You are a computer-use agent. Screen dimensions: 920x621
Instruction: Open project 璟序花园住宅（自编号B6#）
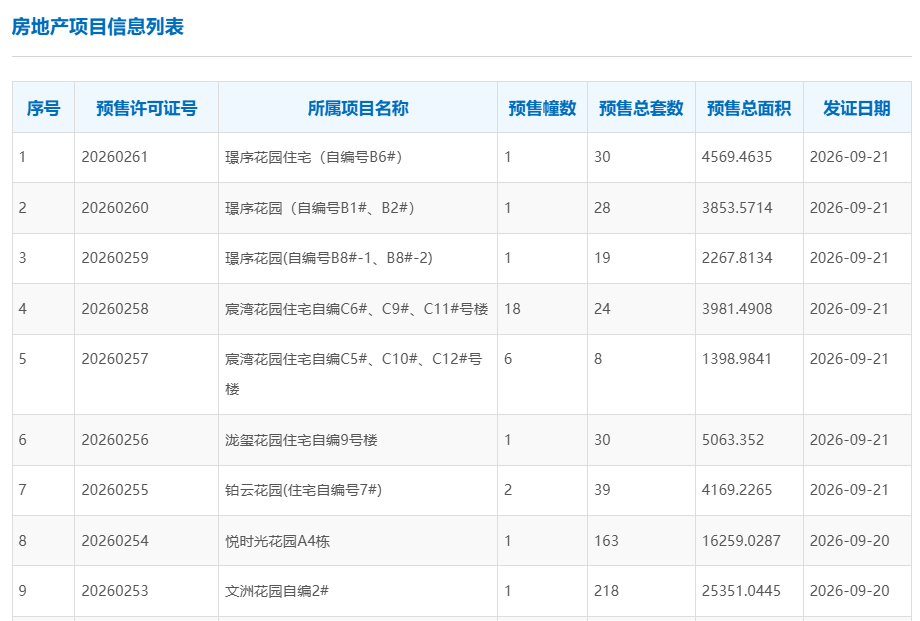click(313, 157)
